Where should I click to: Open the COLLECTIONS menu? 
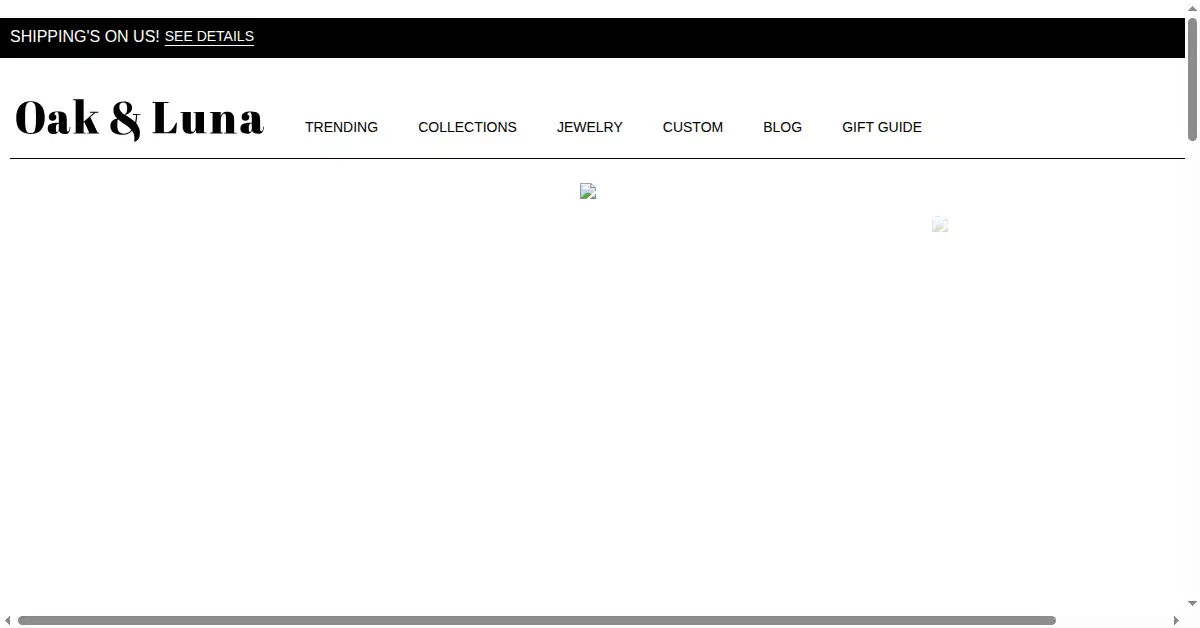(467, 127)
